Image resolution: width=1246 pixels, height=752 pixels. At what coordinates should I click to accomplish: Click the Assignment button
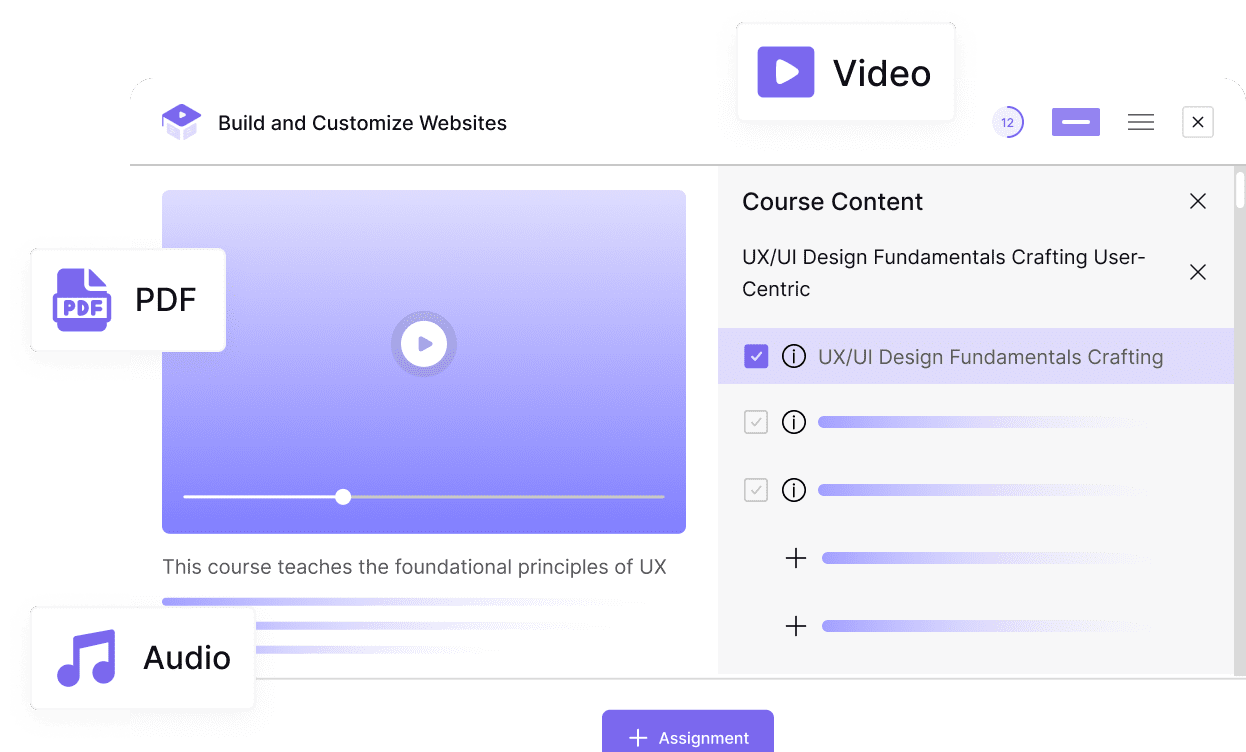coord(687,737)
